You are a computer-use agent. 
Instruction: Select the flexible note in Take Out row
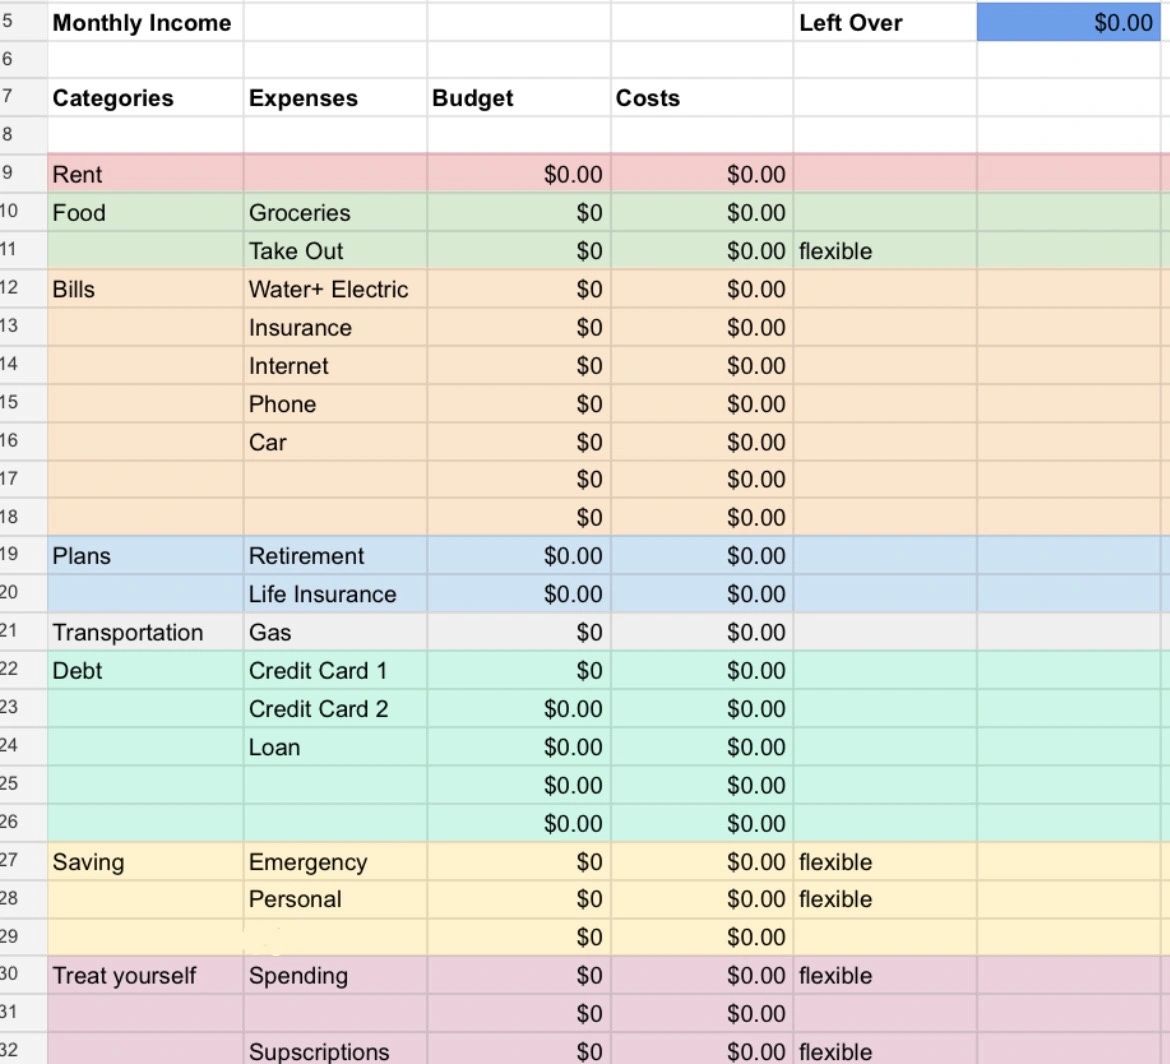point(885,251)
